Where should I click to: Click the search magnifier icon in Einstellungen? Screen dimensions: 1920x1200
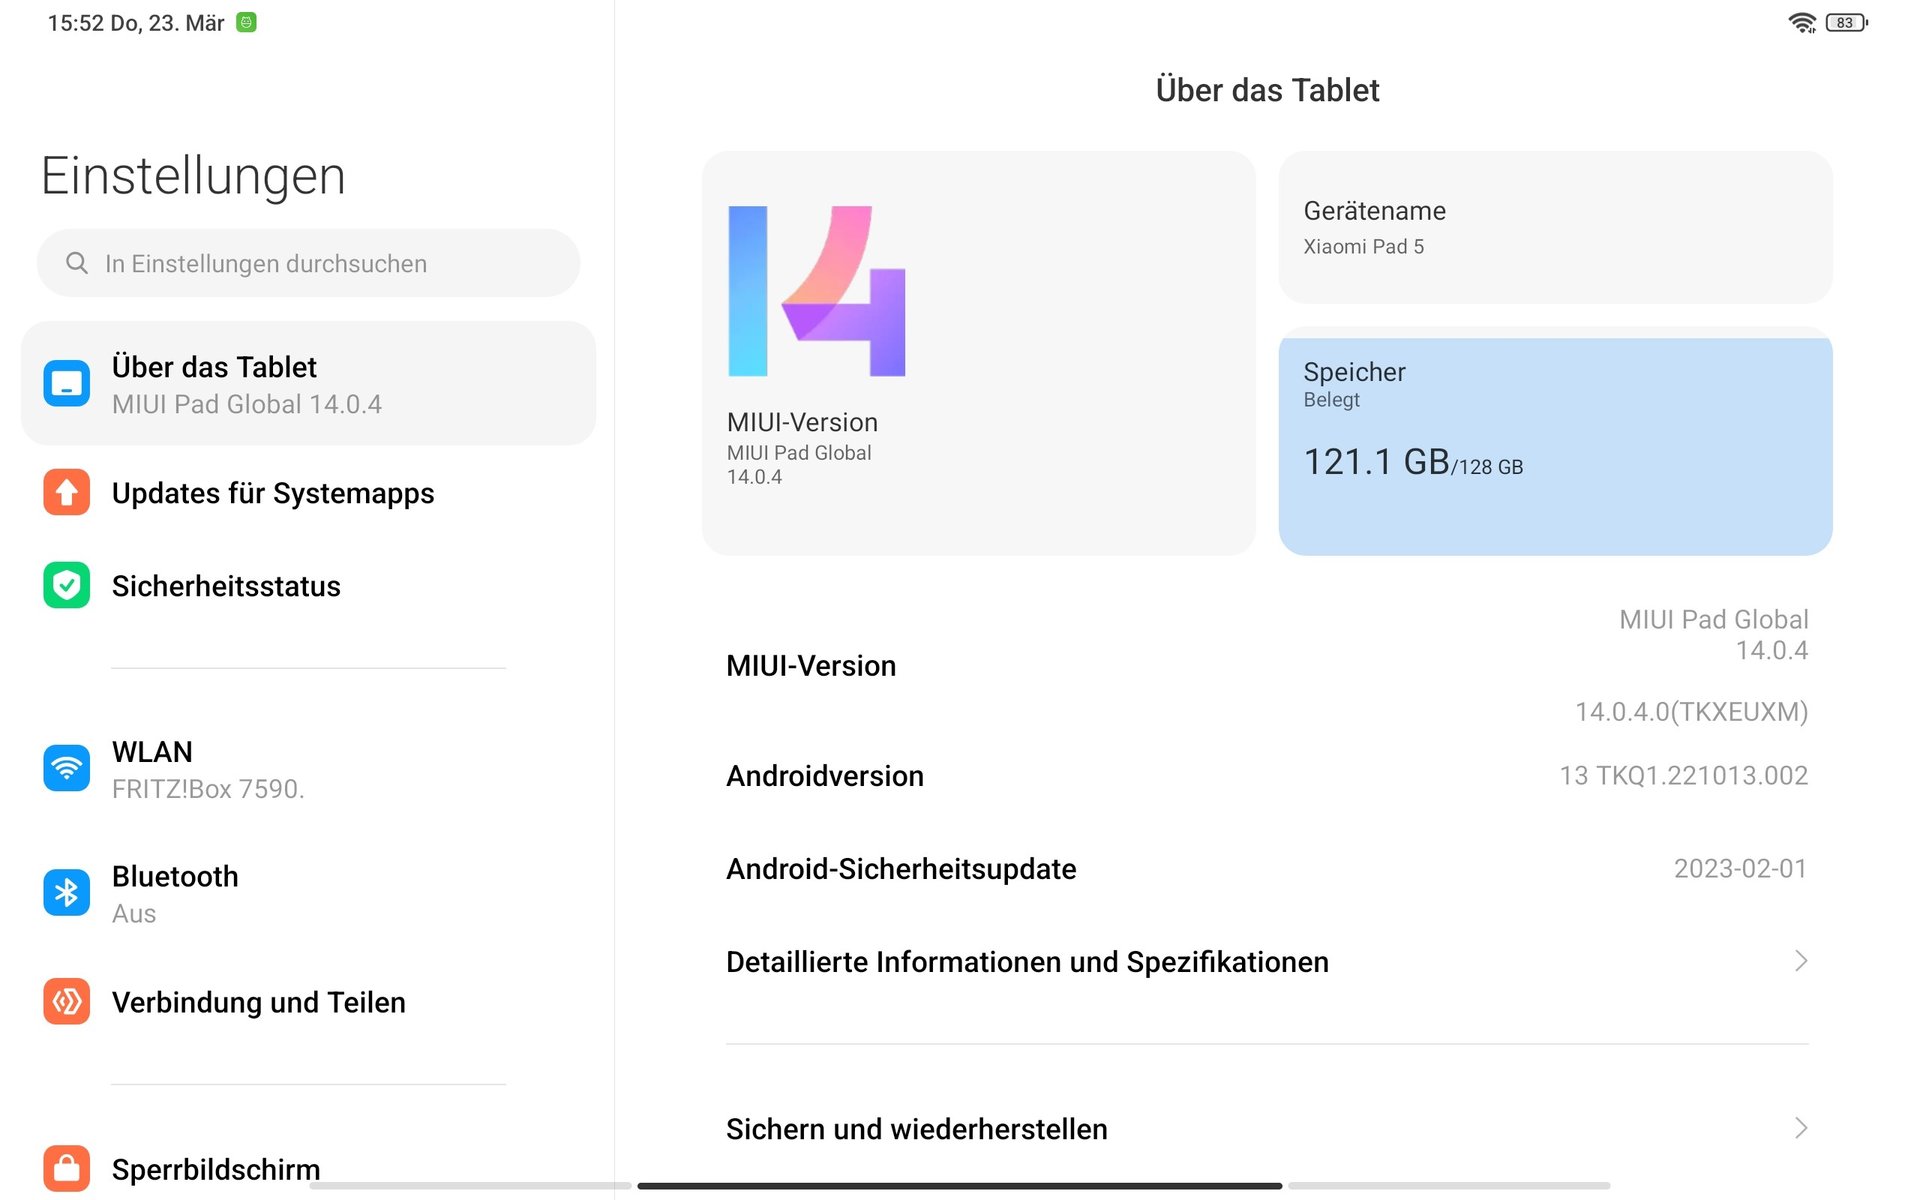pyautogui.click(x=77, y=263)
